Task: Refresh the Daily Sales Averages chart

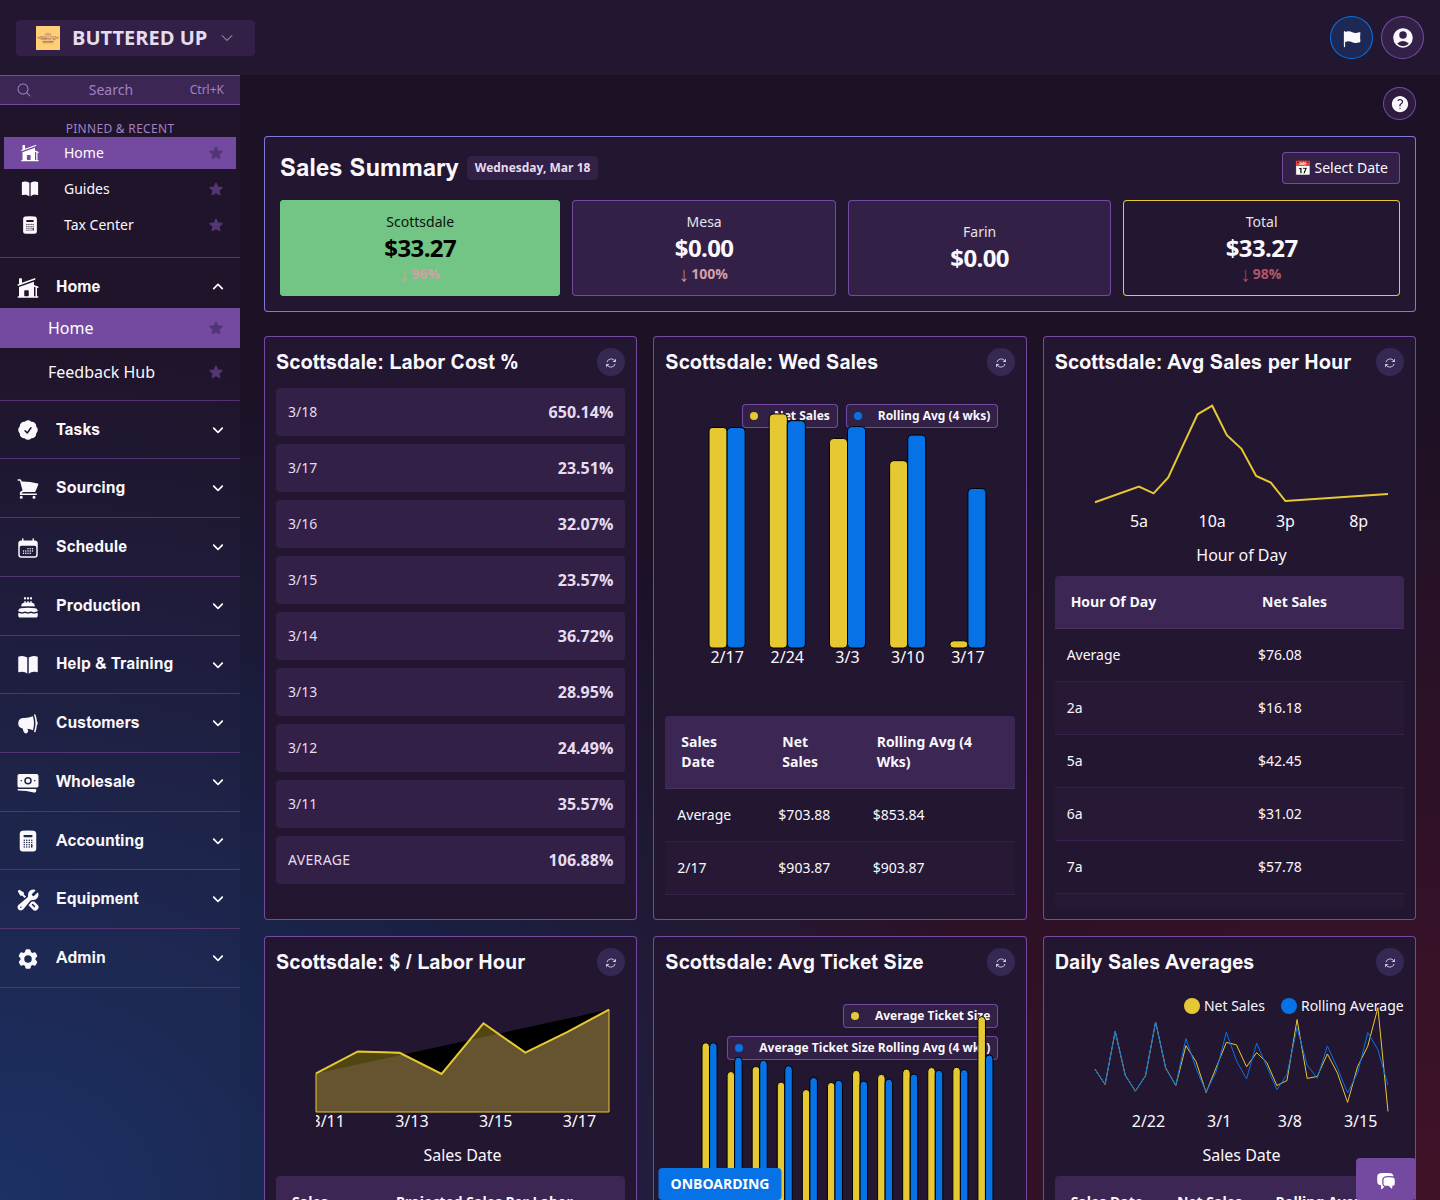Action: (1390, 962)
